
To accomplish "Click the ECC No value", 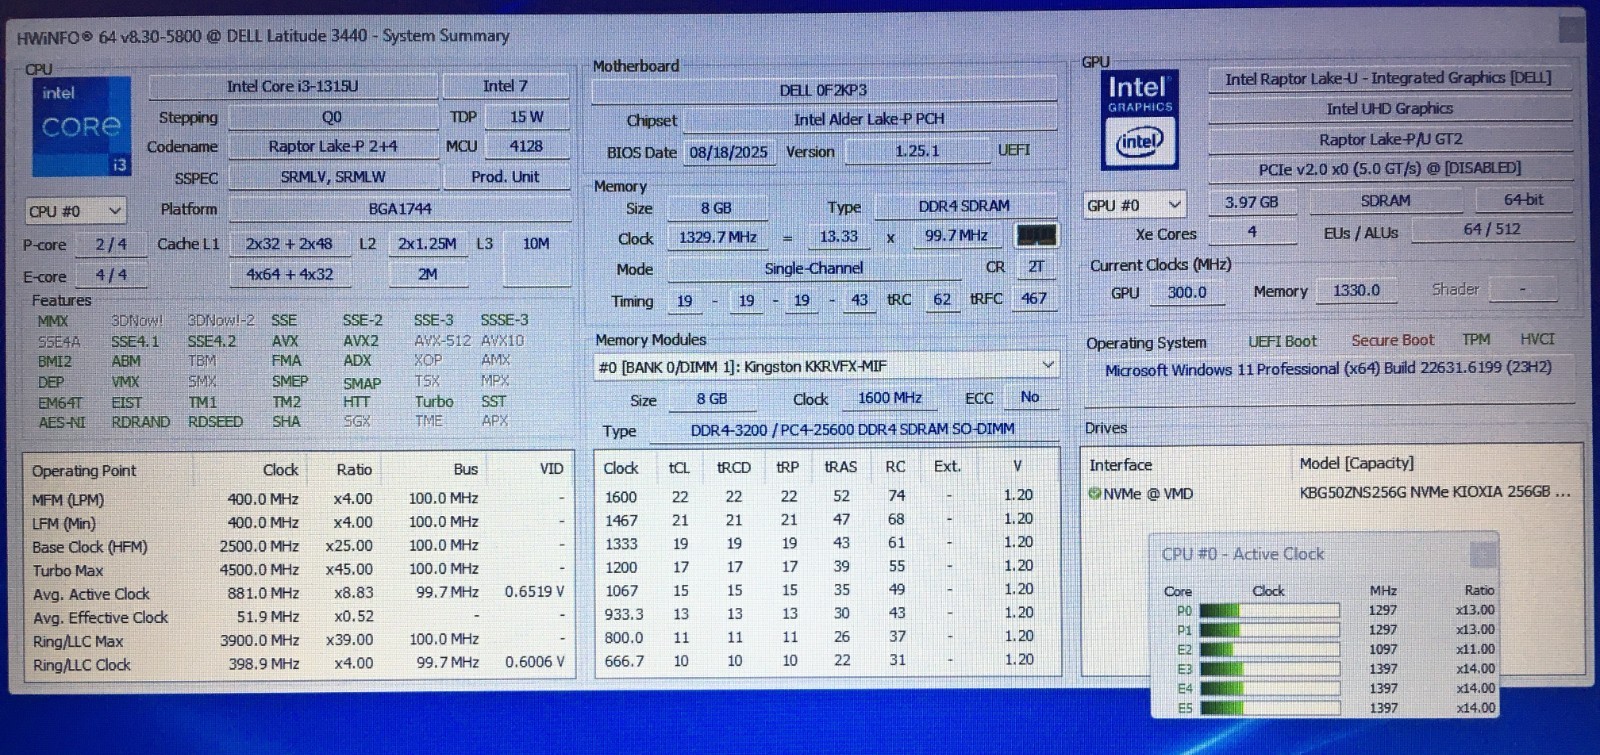I will [x=1030, y=397].
